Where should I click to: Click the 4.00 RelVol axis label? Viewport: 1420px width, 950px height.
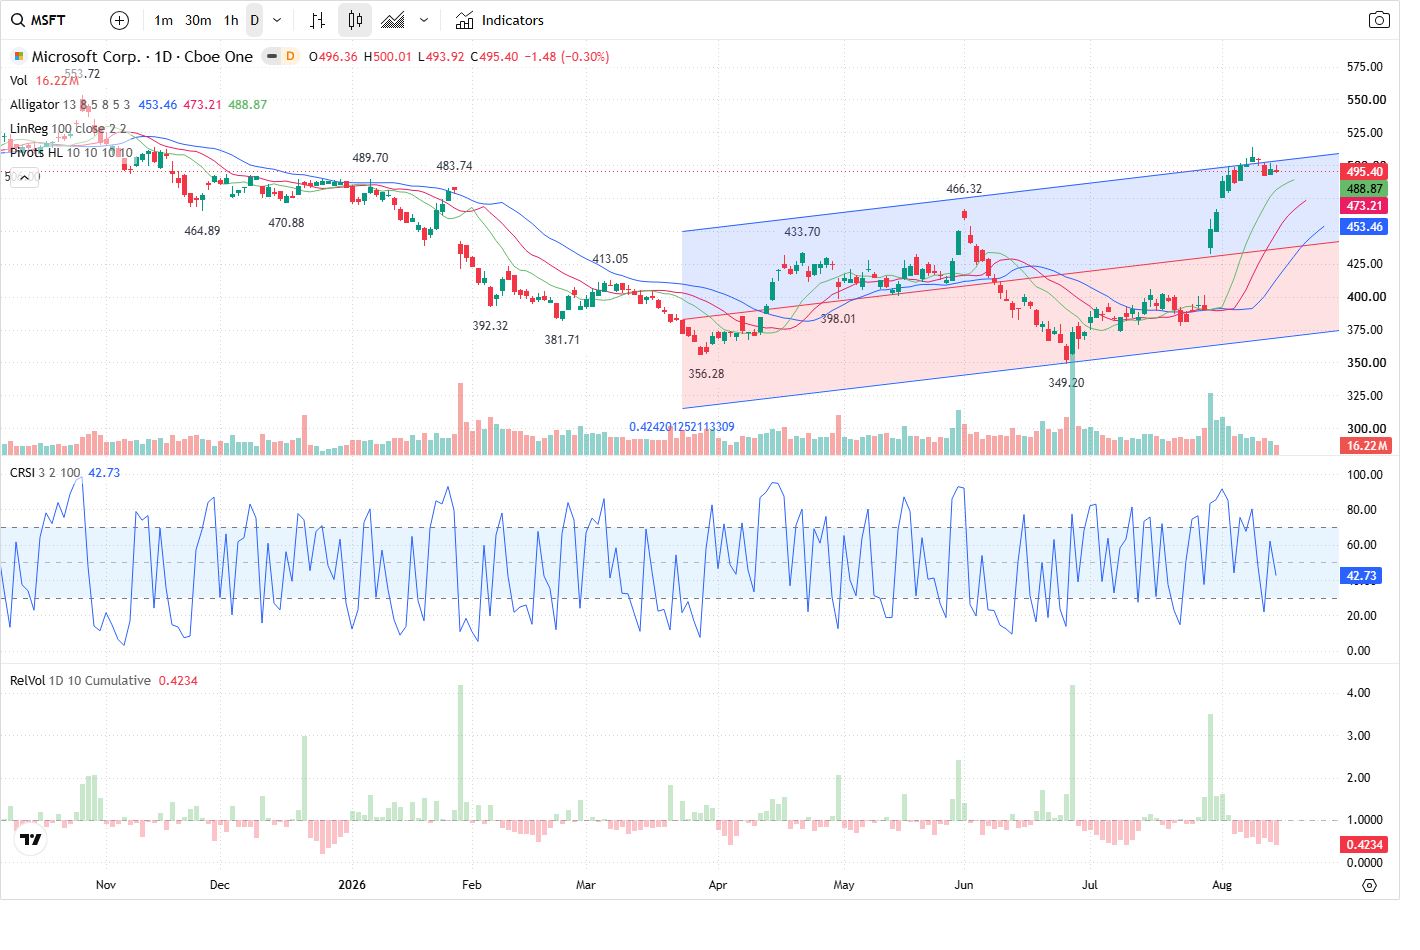pyautogui.click(x=1358, y=693)
